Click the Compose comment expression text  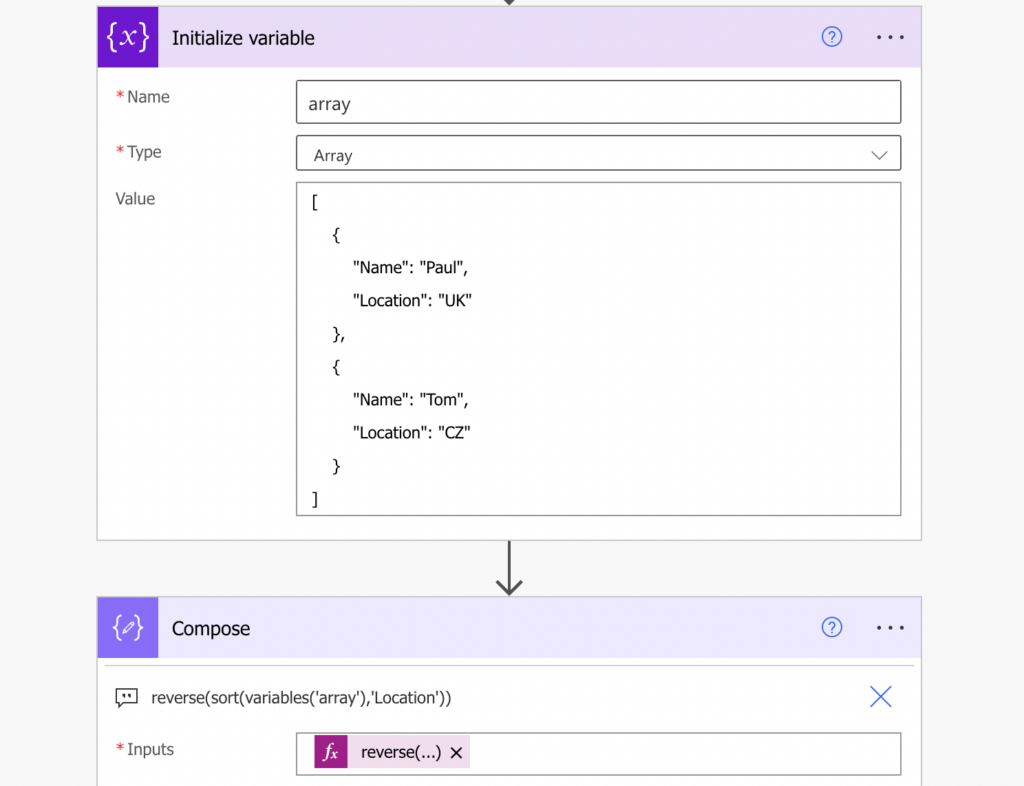301,698
